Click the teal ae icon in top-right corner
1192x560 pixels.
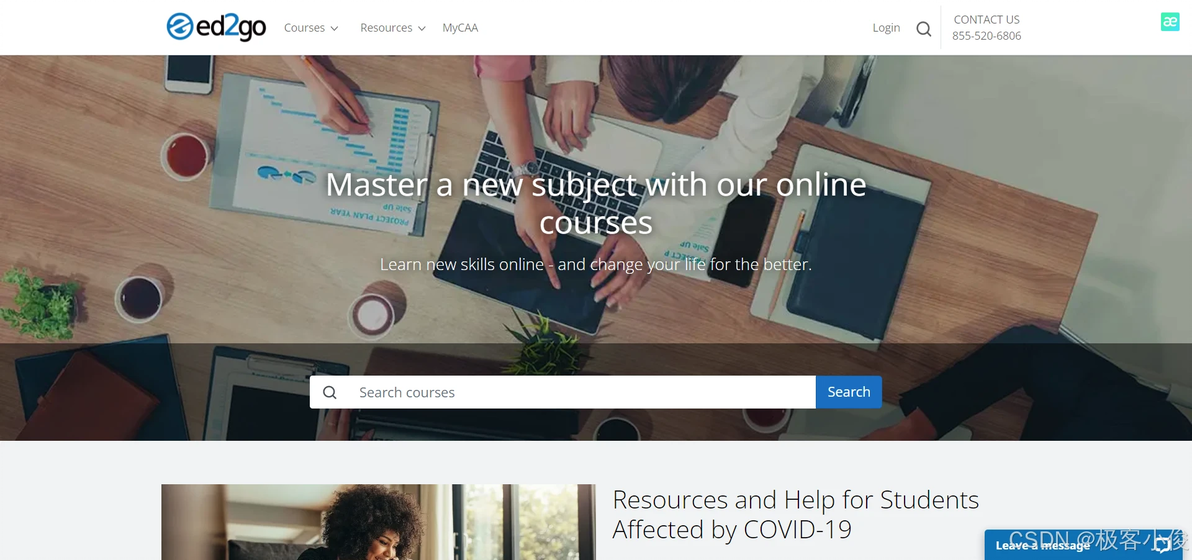click(1170, 22)
